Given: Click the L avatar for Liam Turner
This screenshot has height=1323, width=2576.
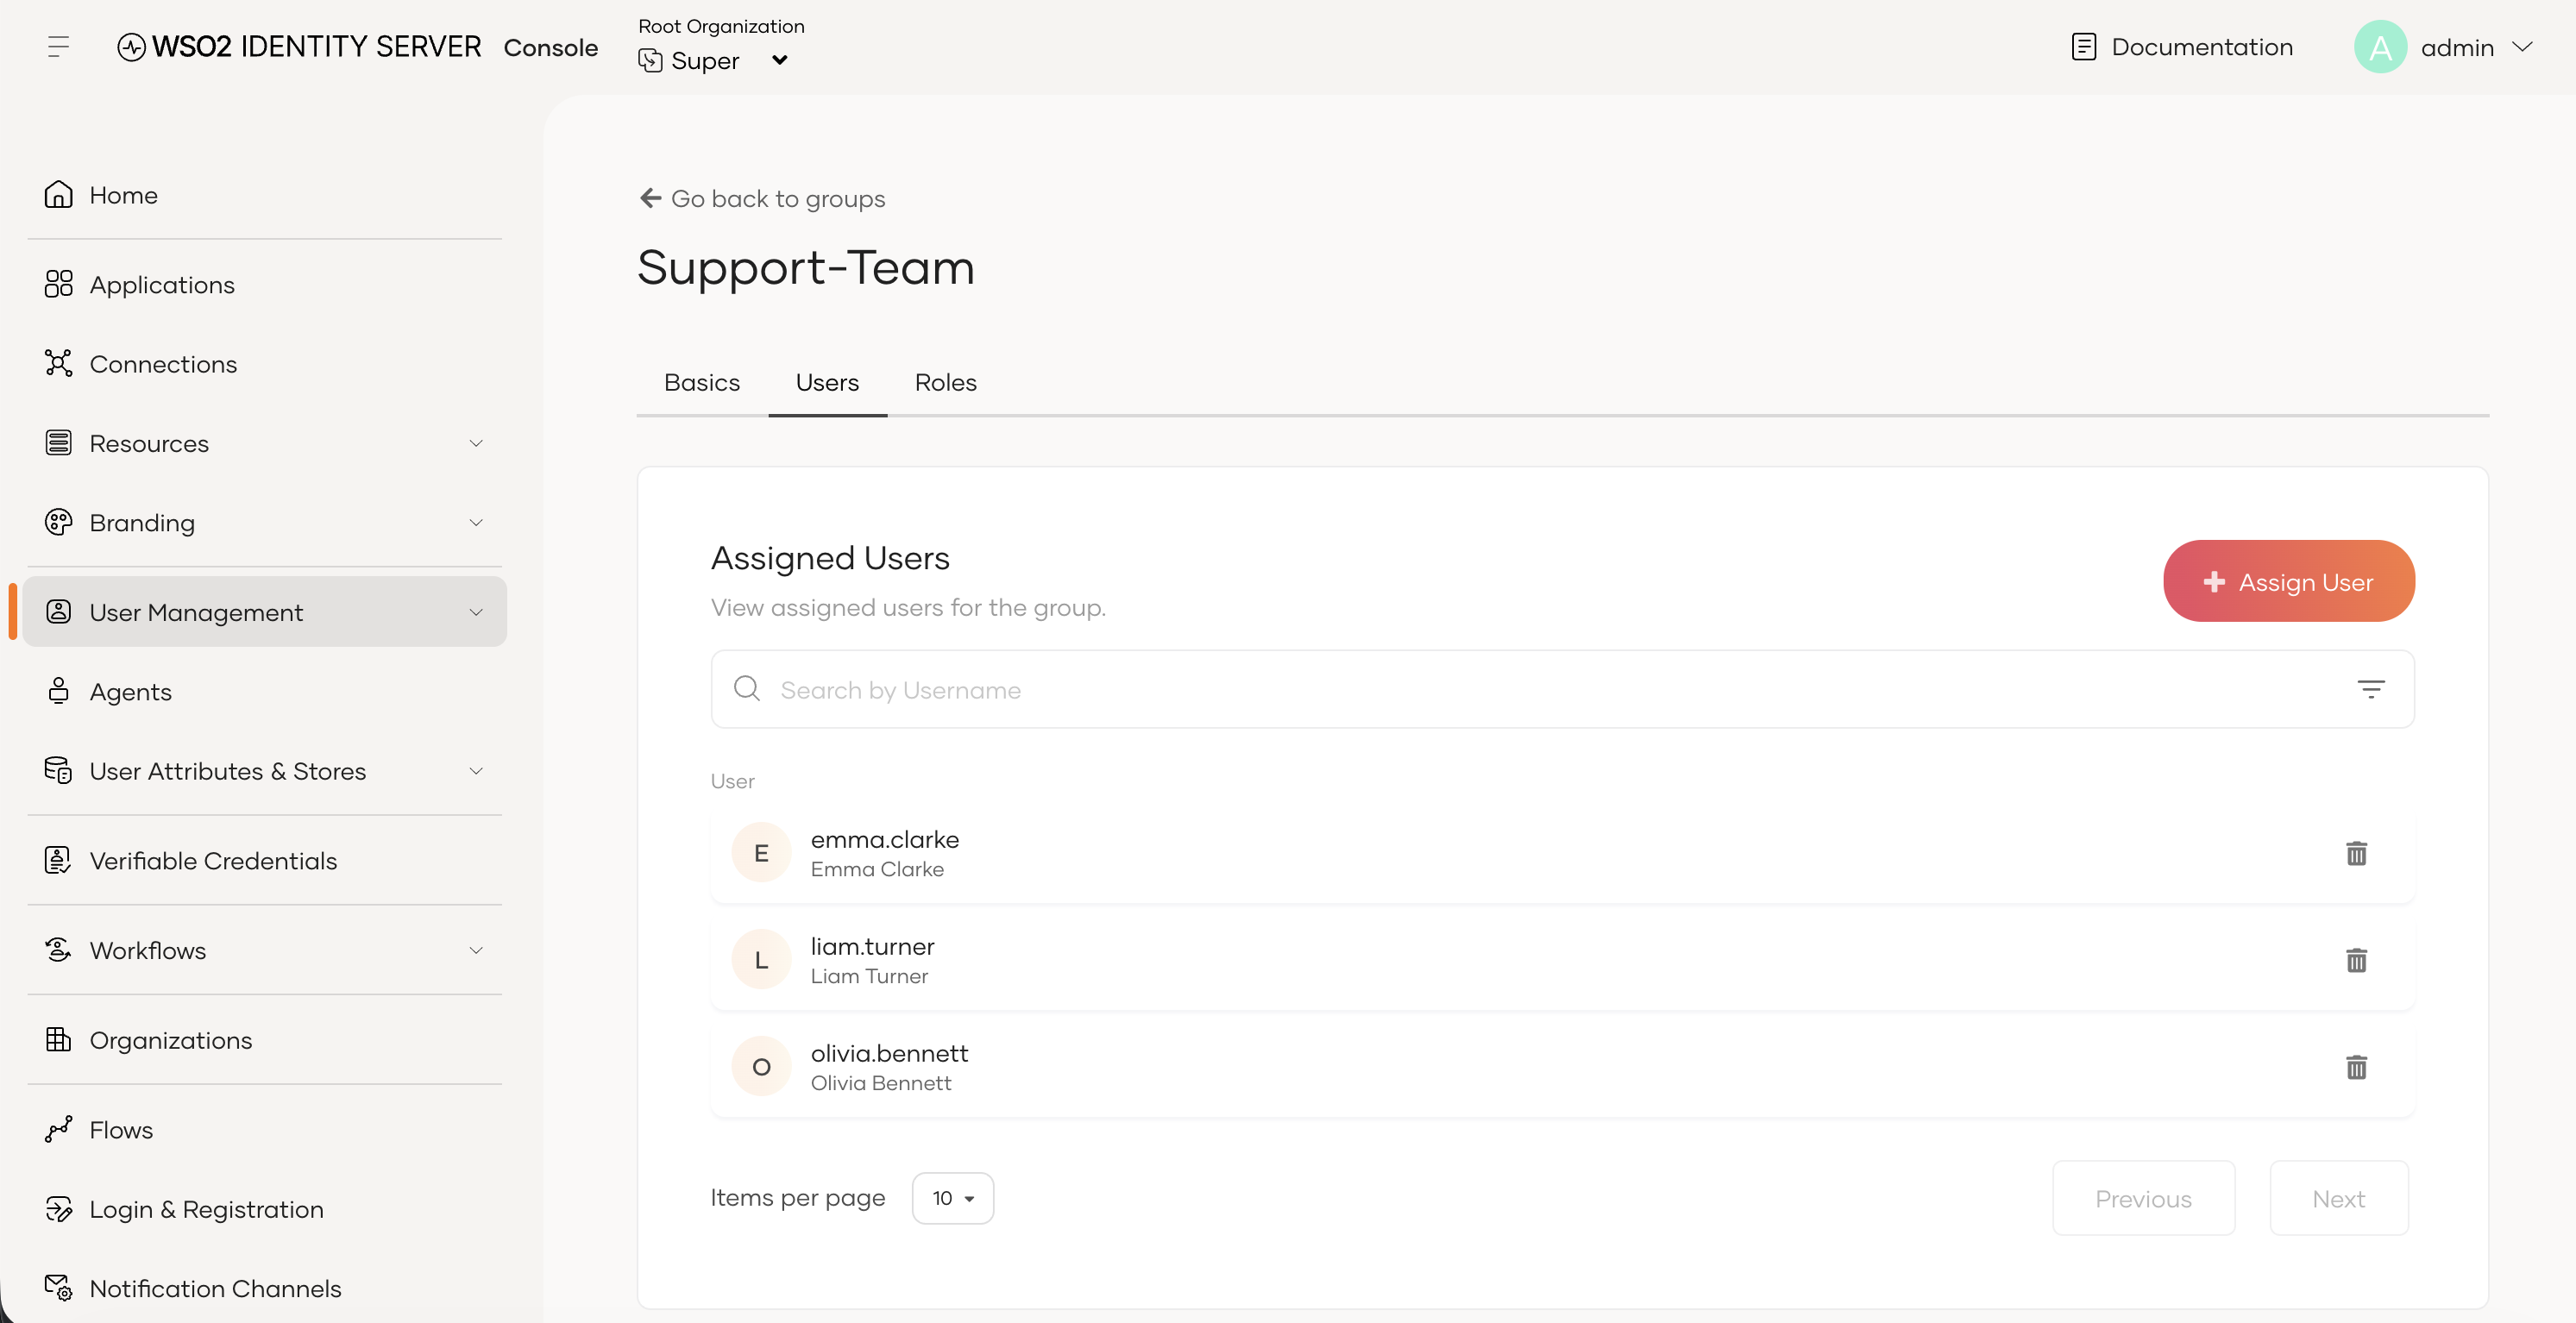Looking at the screenshot, I should click(761, 960).
